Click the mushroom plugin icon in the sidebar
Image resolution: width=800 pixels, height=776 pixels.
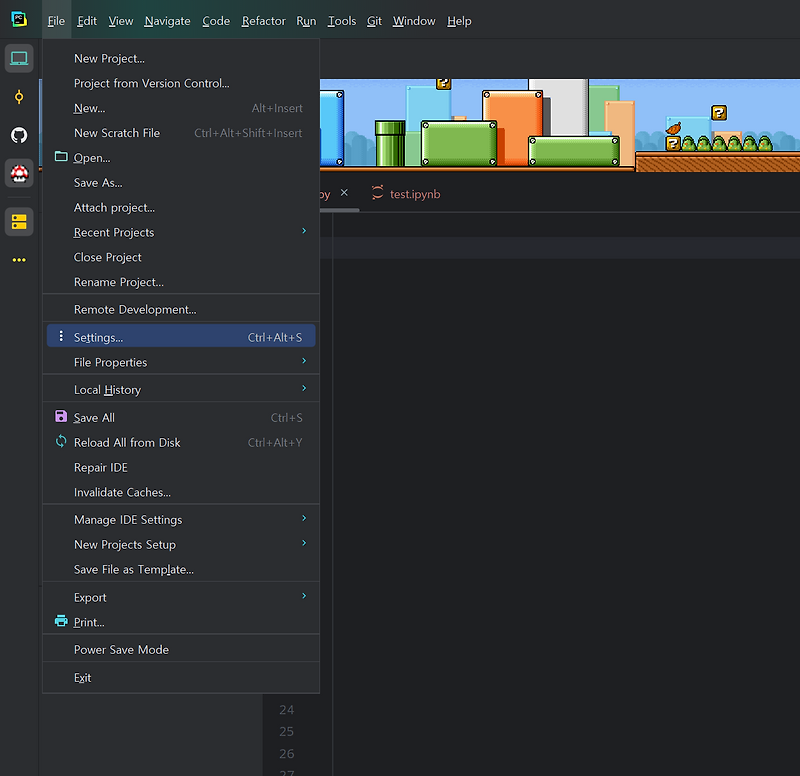tap(18, 173)
